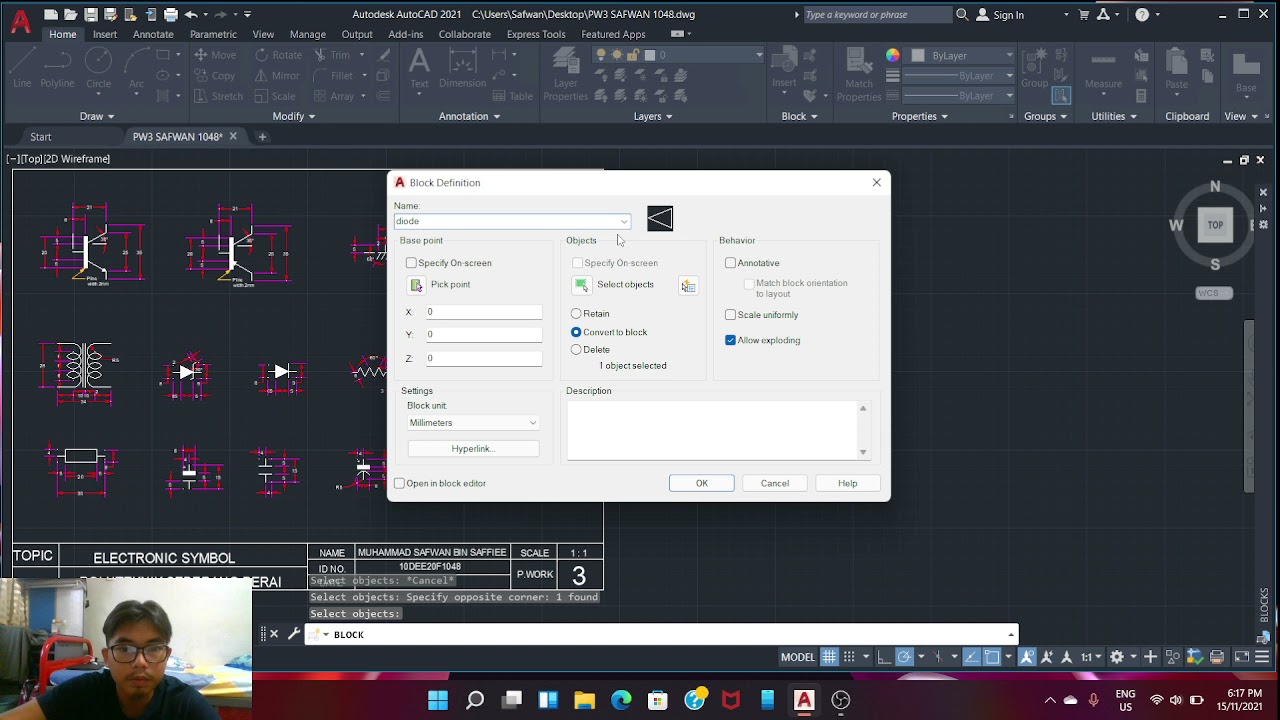
Task: Click the Group tool
Action: coord(1034,68)
